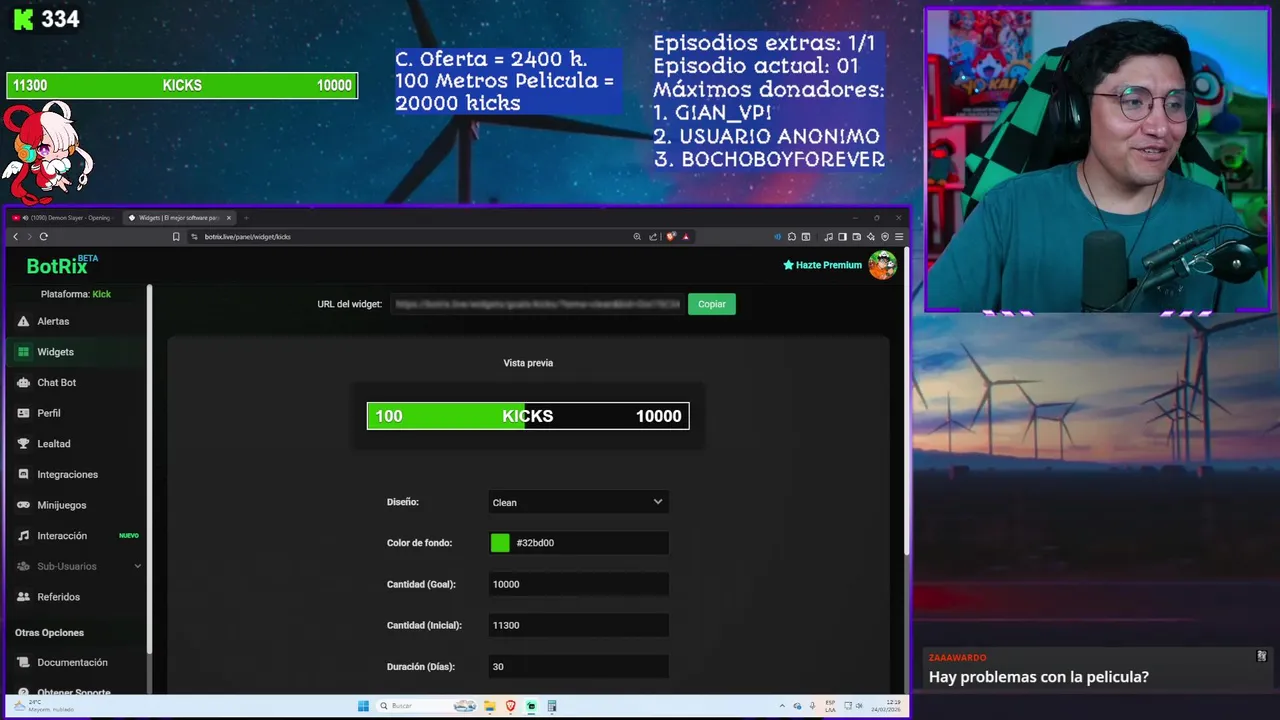Screen dimensions: 1280x720
Task: Open Referidos people icon
Action: pos(24,597)
